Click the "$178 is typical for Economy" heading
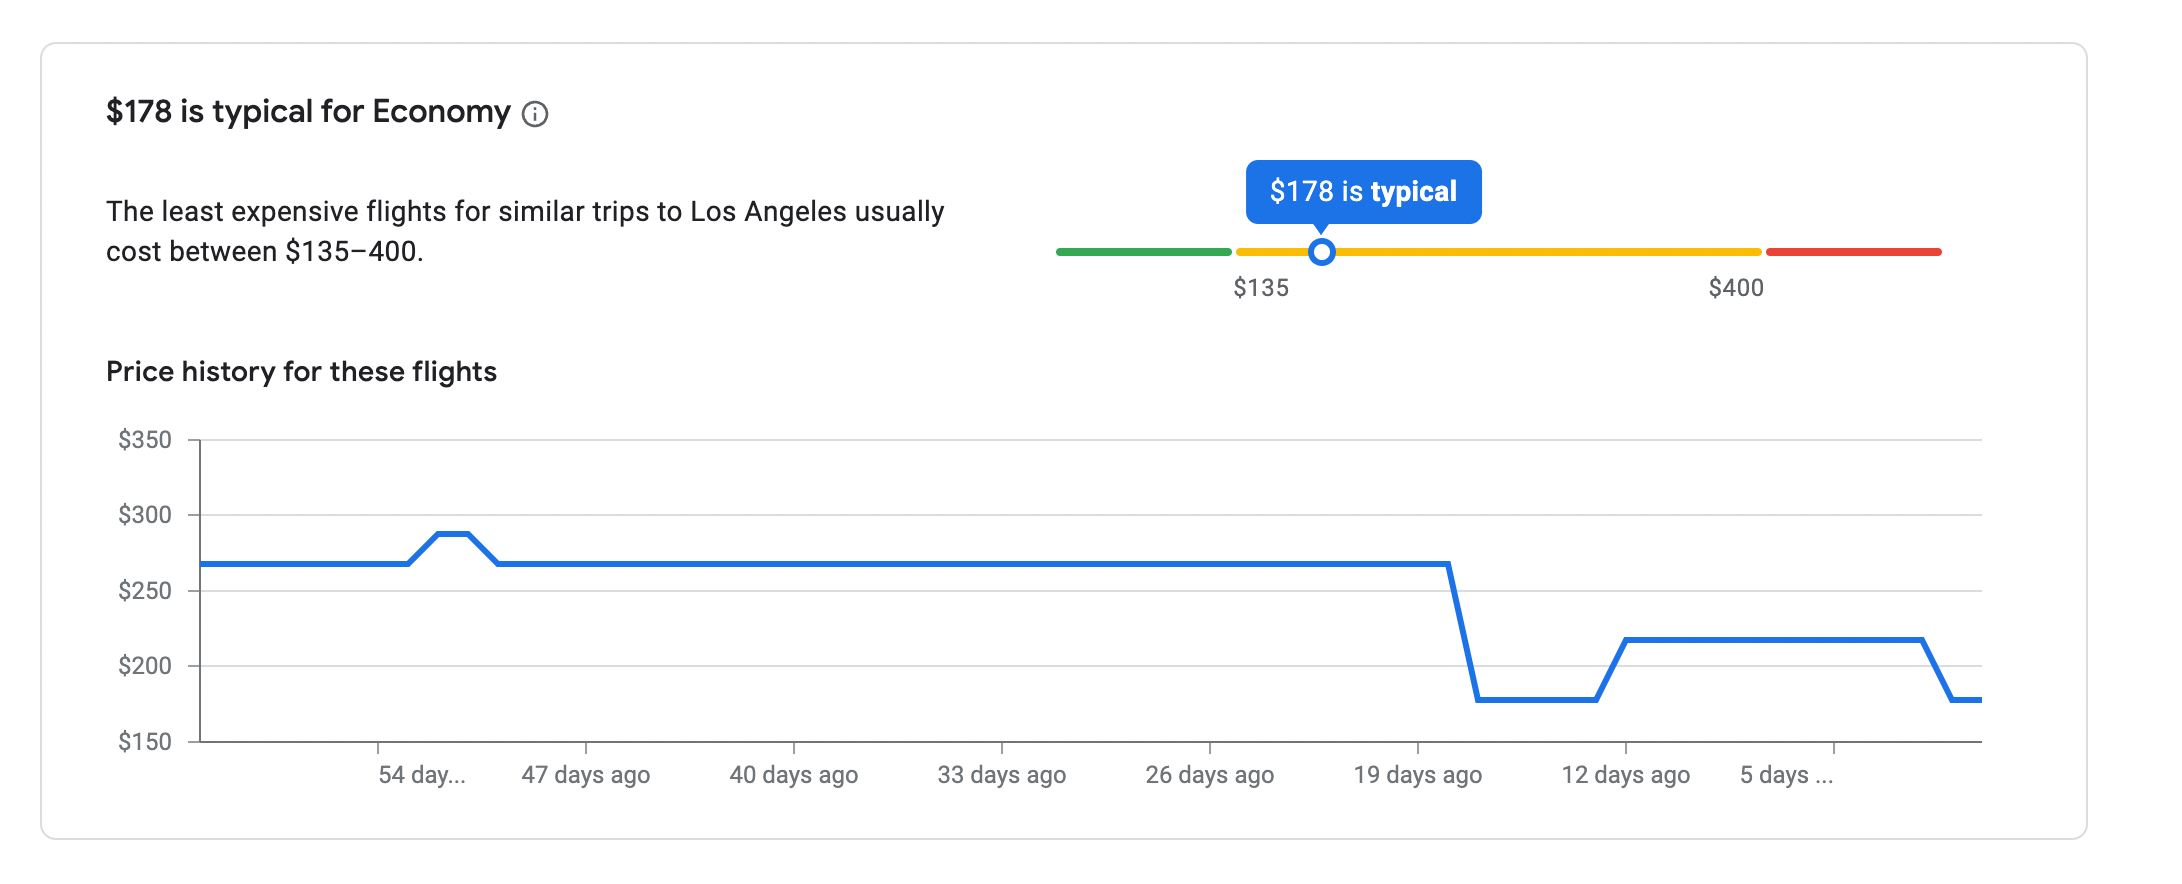 tap(308, 112)
